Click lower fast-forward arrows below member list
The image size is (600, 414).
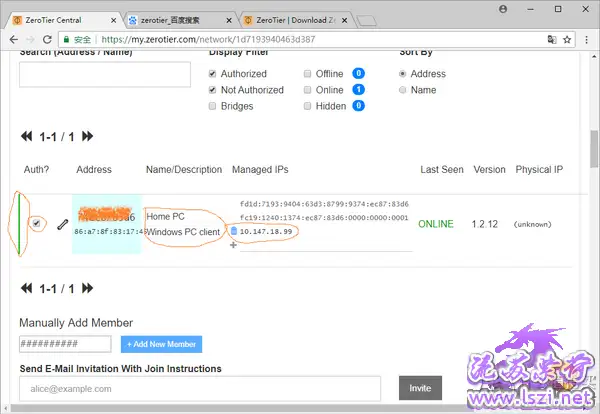click(x=88, y=288)
